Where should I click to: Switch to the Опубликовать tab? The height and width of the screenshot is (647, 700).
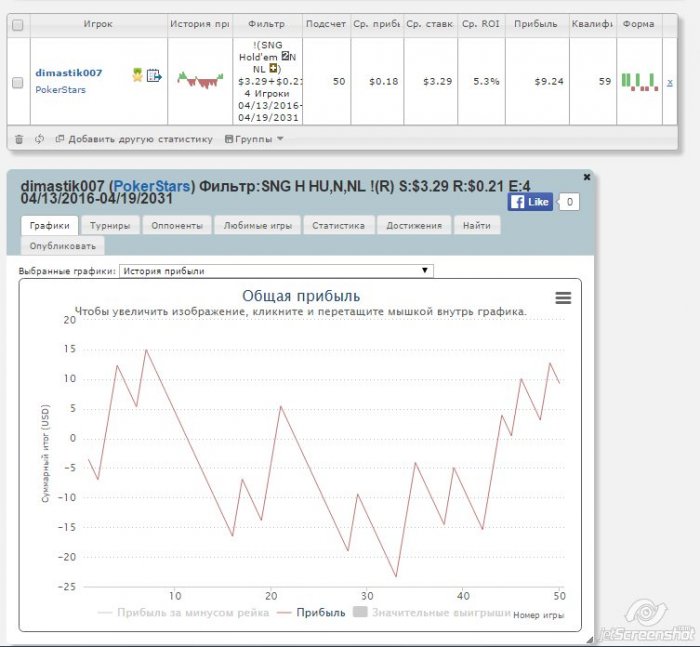pyautogui.click(x=62, y=246)
